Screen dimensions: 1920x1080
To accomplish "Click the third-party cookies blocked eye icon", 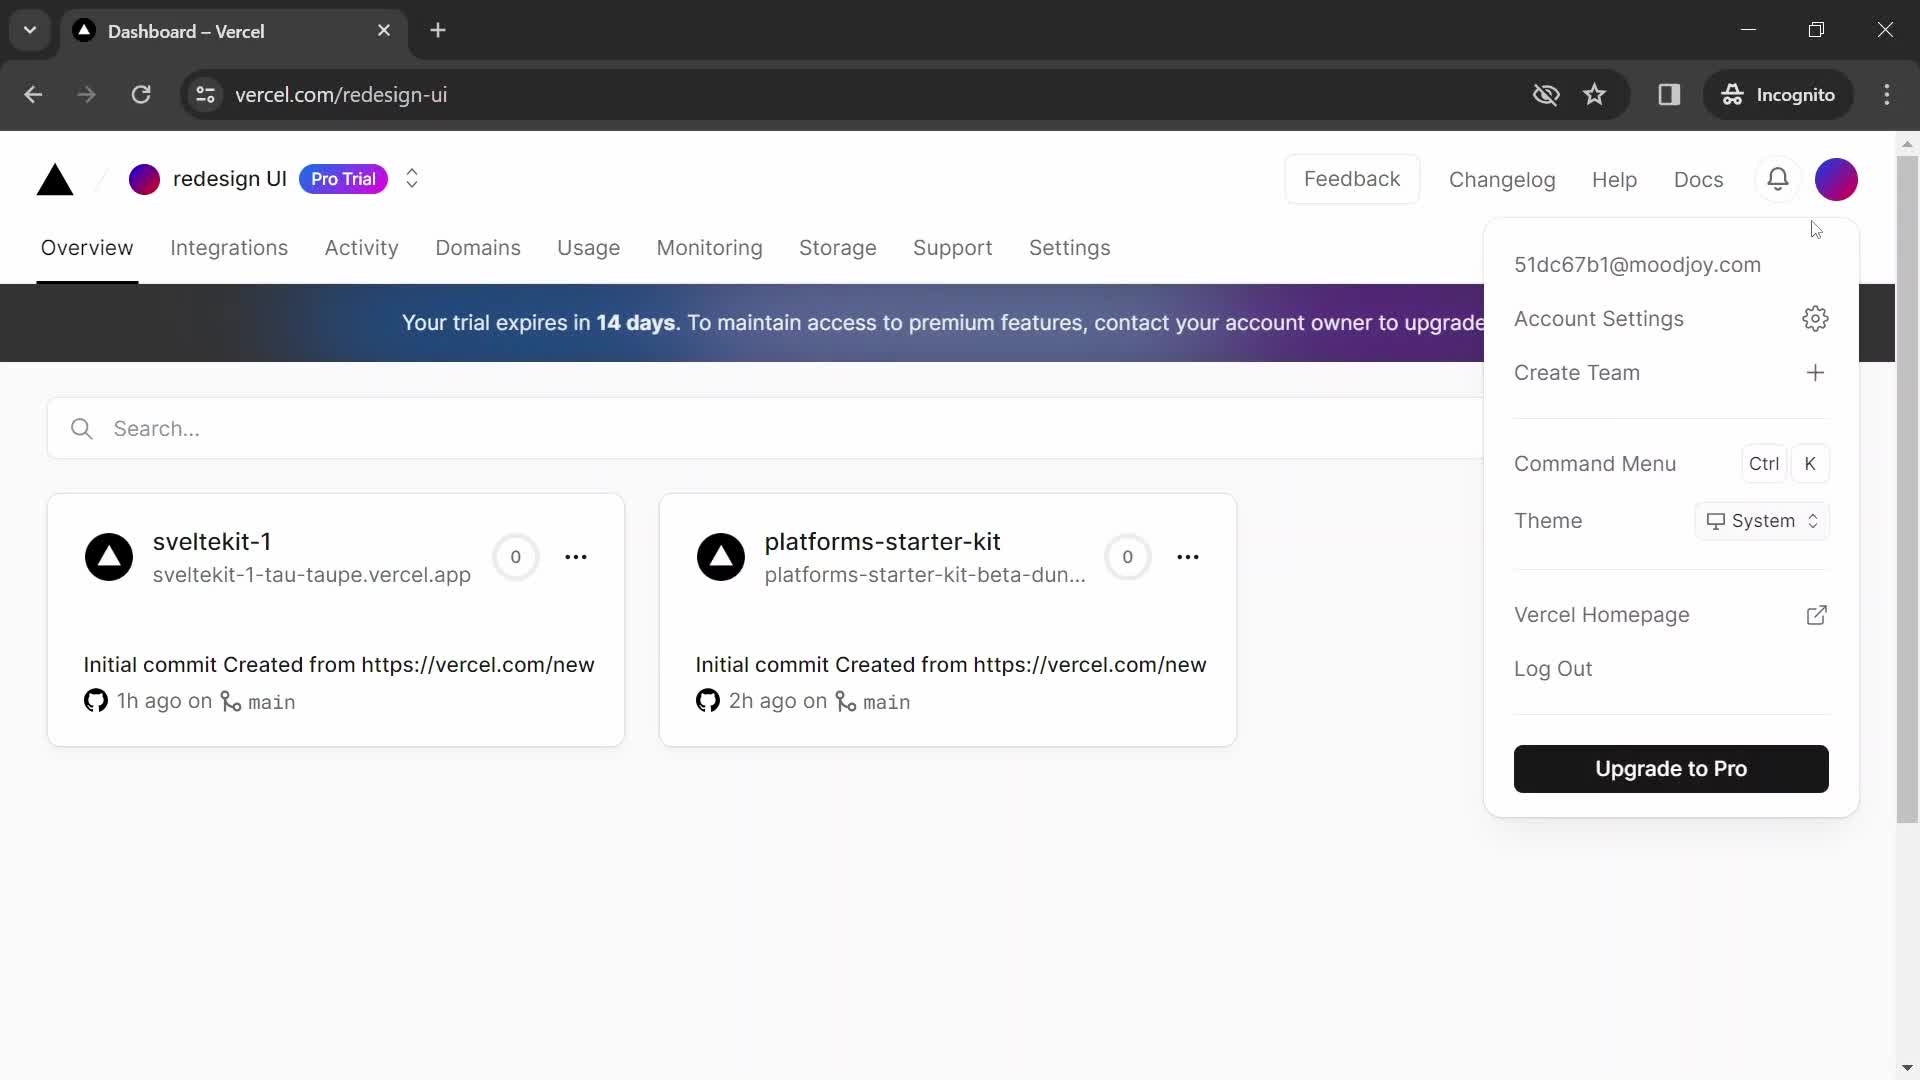I will 1546,94.
